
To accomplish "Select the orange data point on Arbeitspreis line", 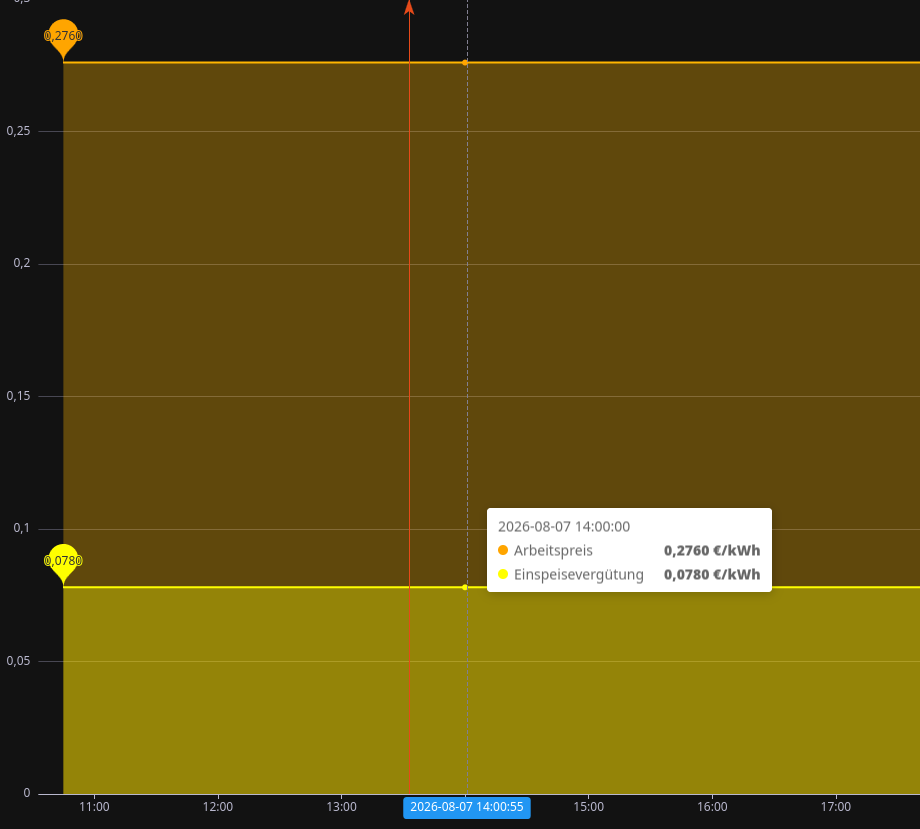I will click(465, 62).
